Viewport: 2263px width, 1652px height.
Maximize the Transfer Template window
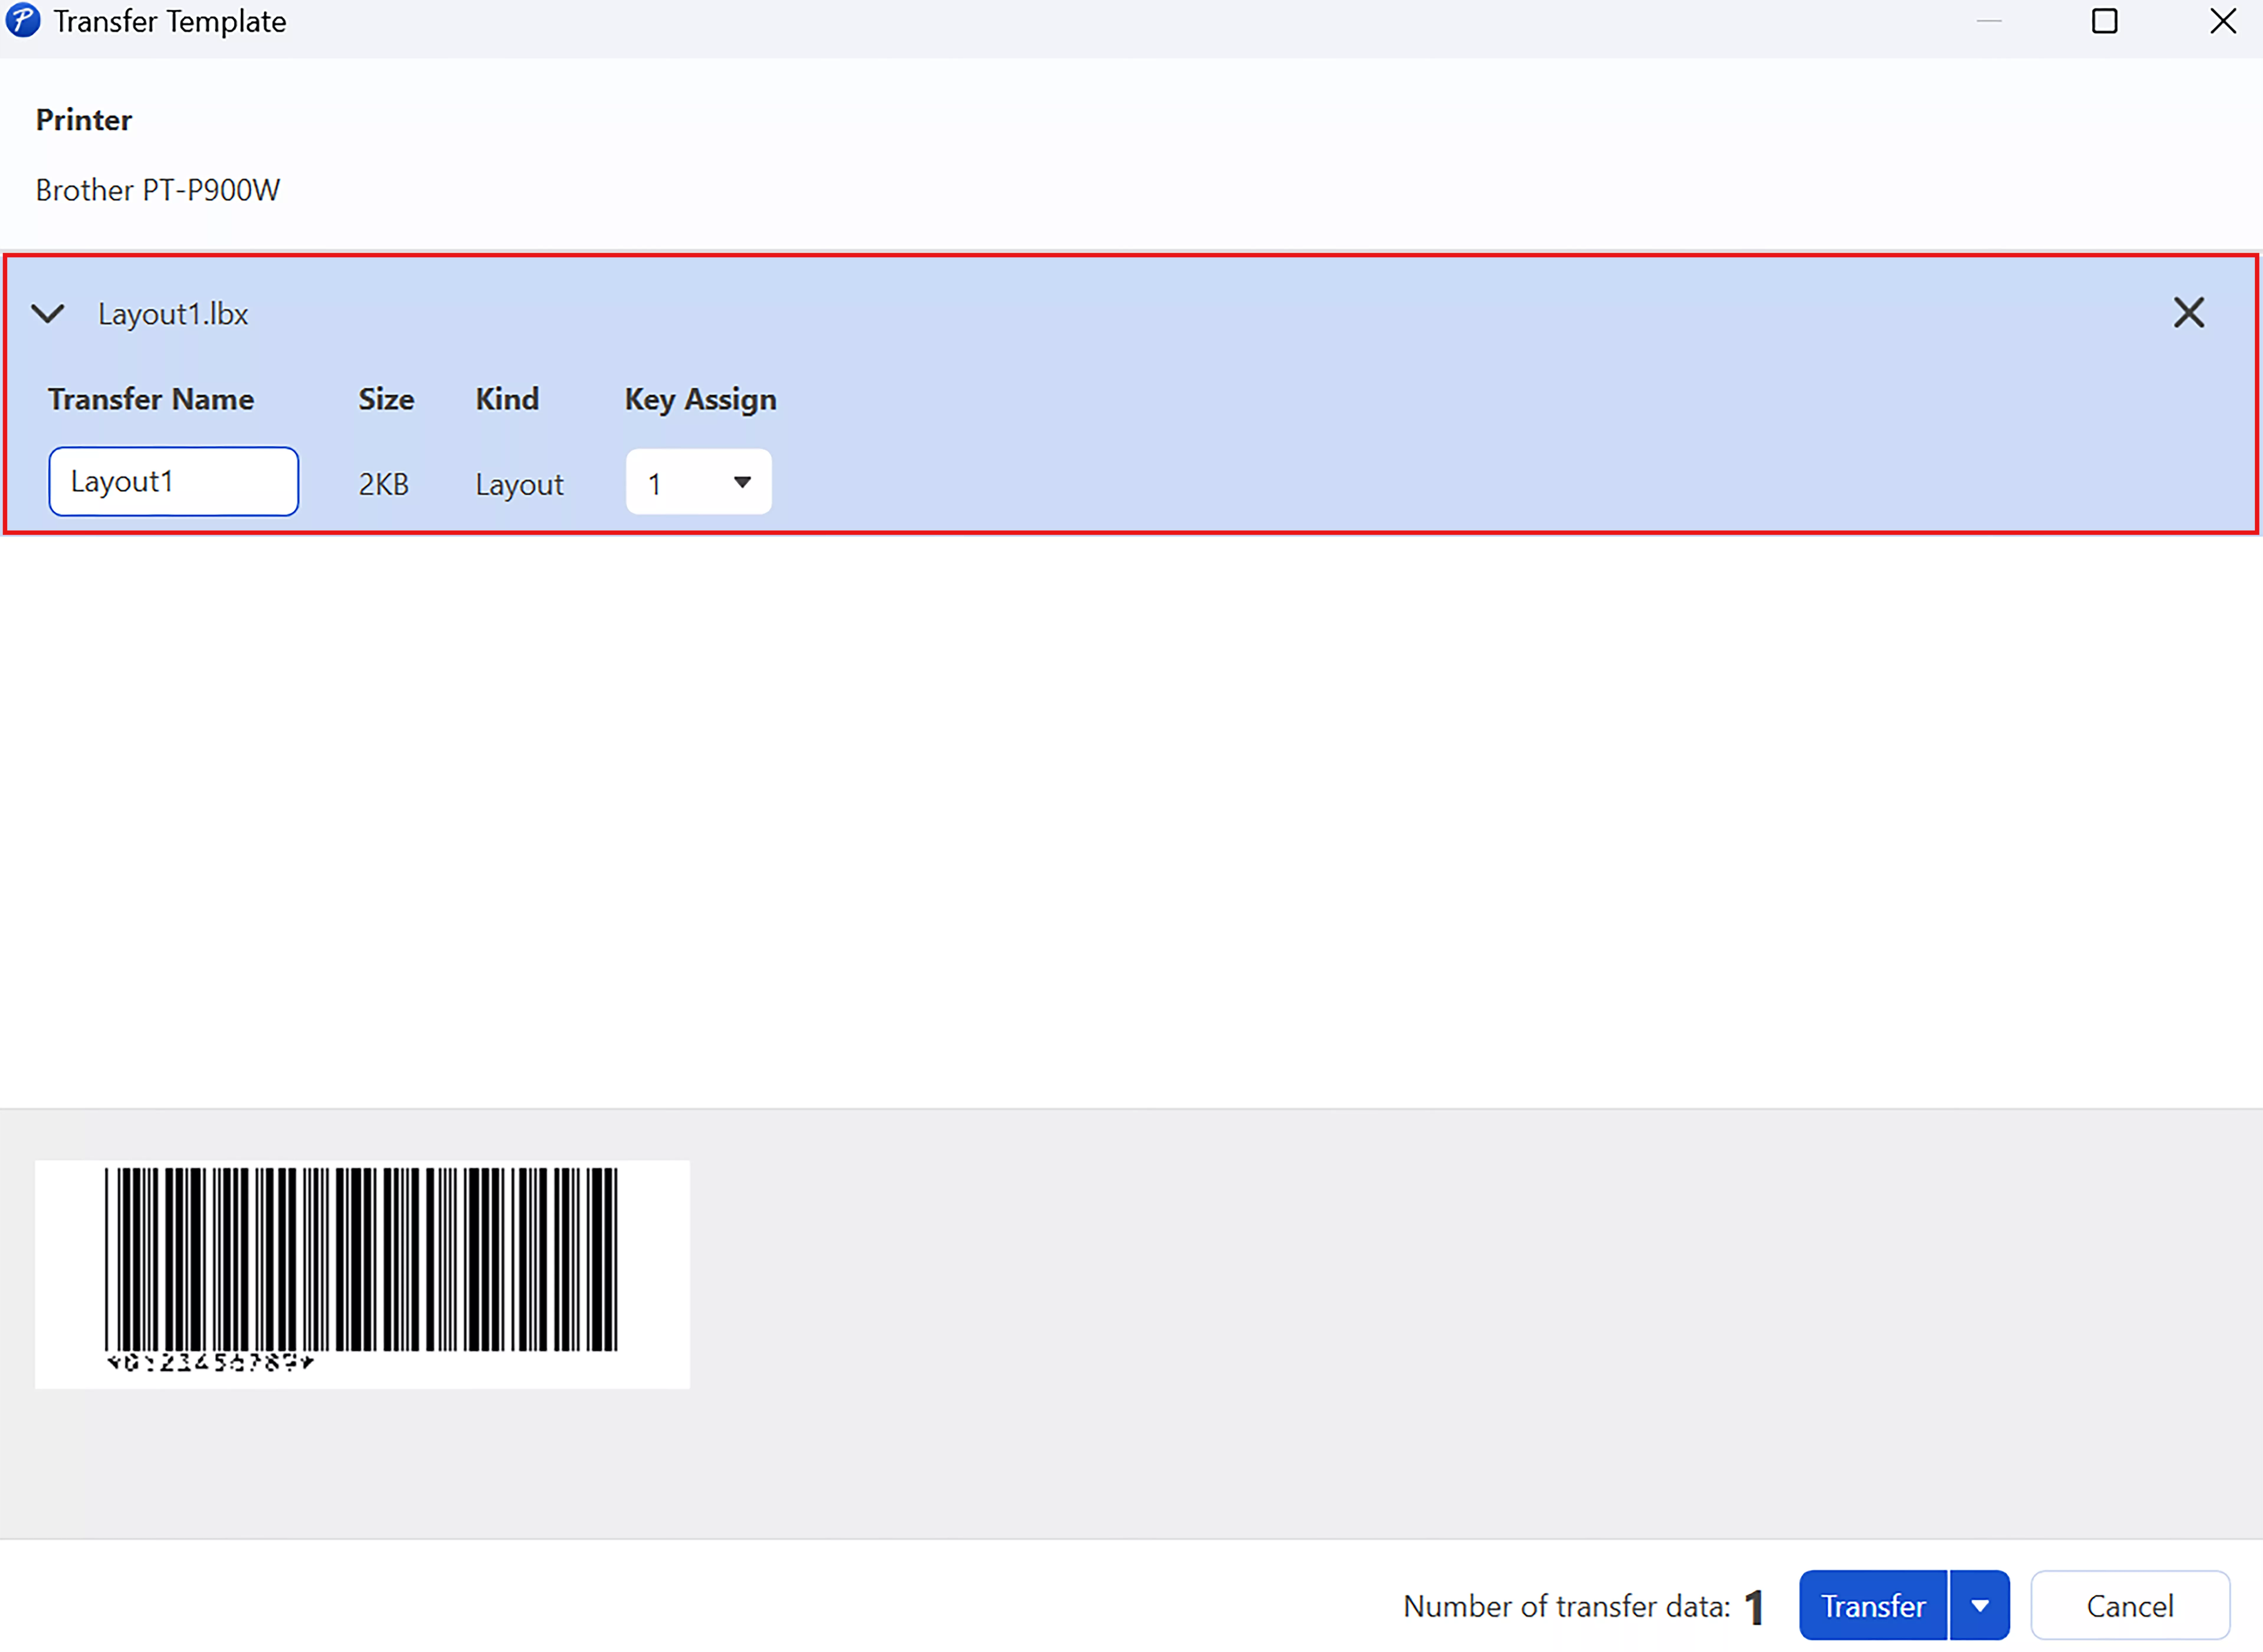tap(2104, 21)
